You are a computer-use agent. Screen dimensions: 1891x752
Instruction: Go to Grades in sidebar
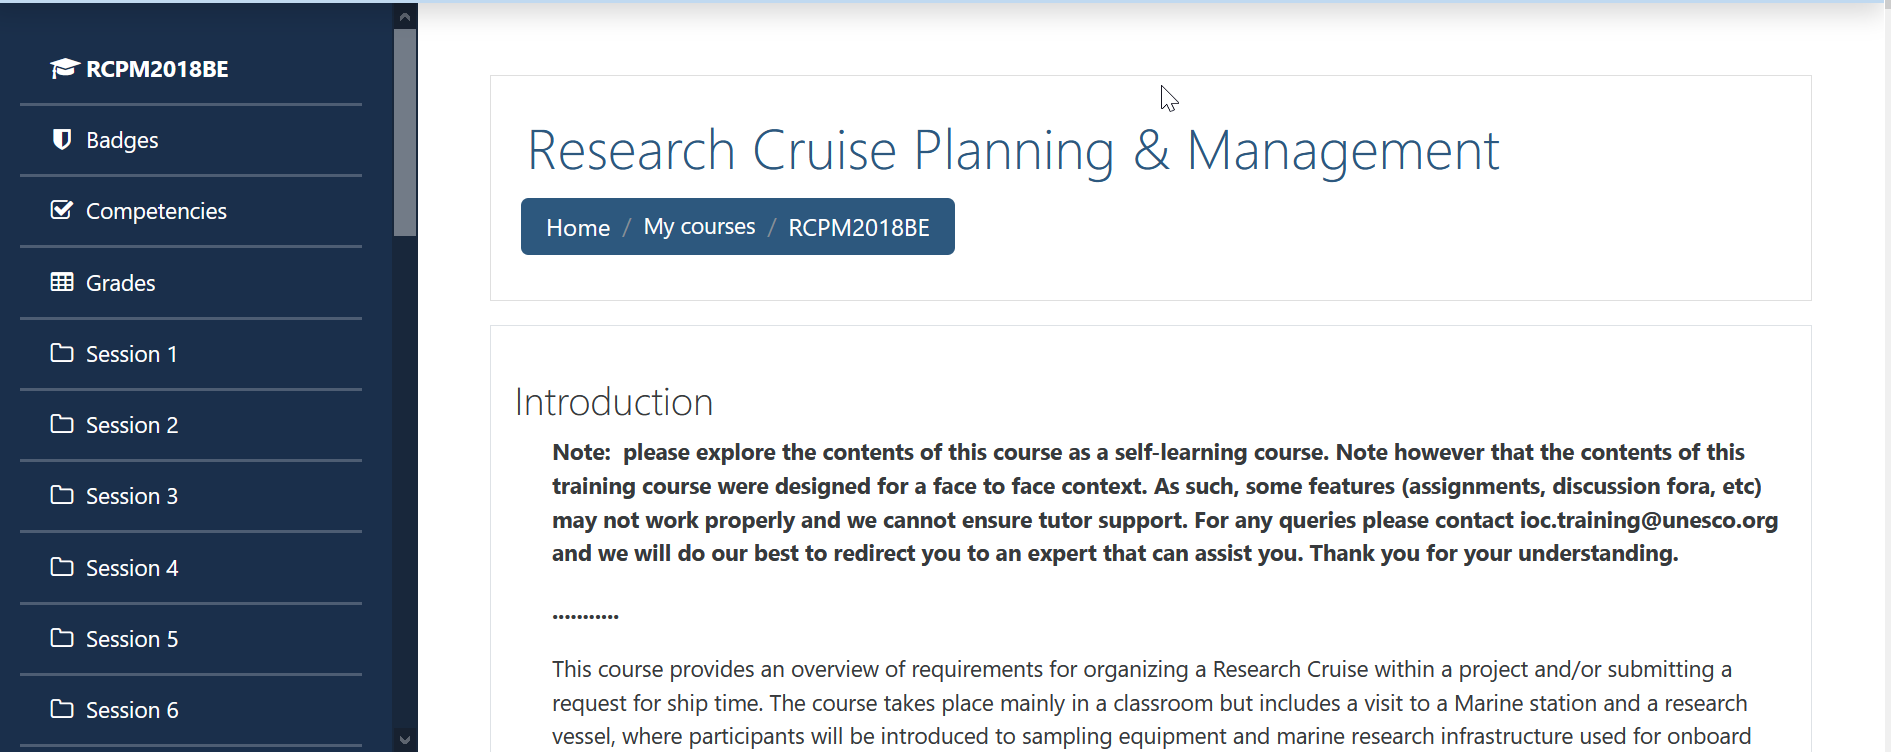click(x=120, y=283)
